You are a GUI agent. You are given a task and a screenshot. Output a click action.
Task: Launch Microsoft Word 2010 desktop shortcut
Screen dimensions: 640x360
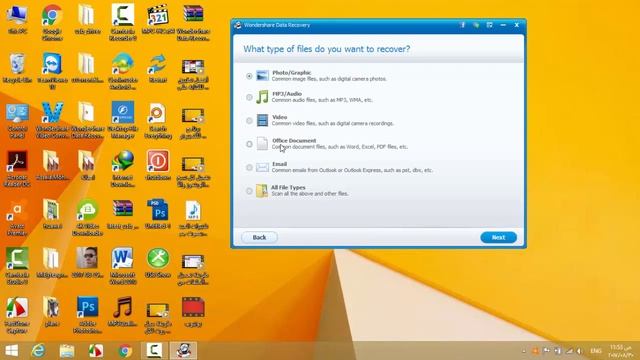122,266
